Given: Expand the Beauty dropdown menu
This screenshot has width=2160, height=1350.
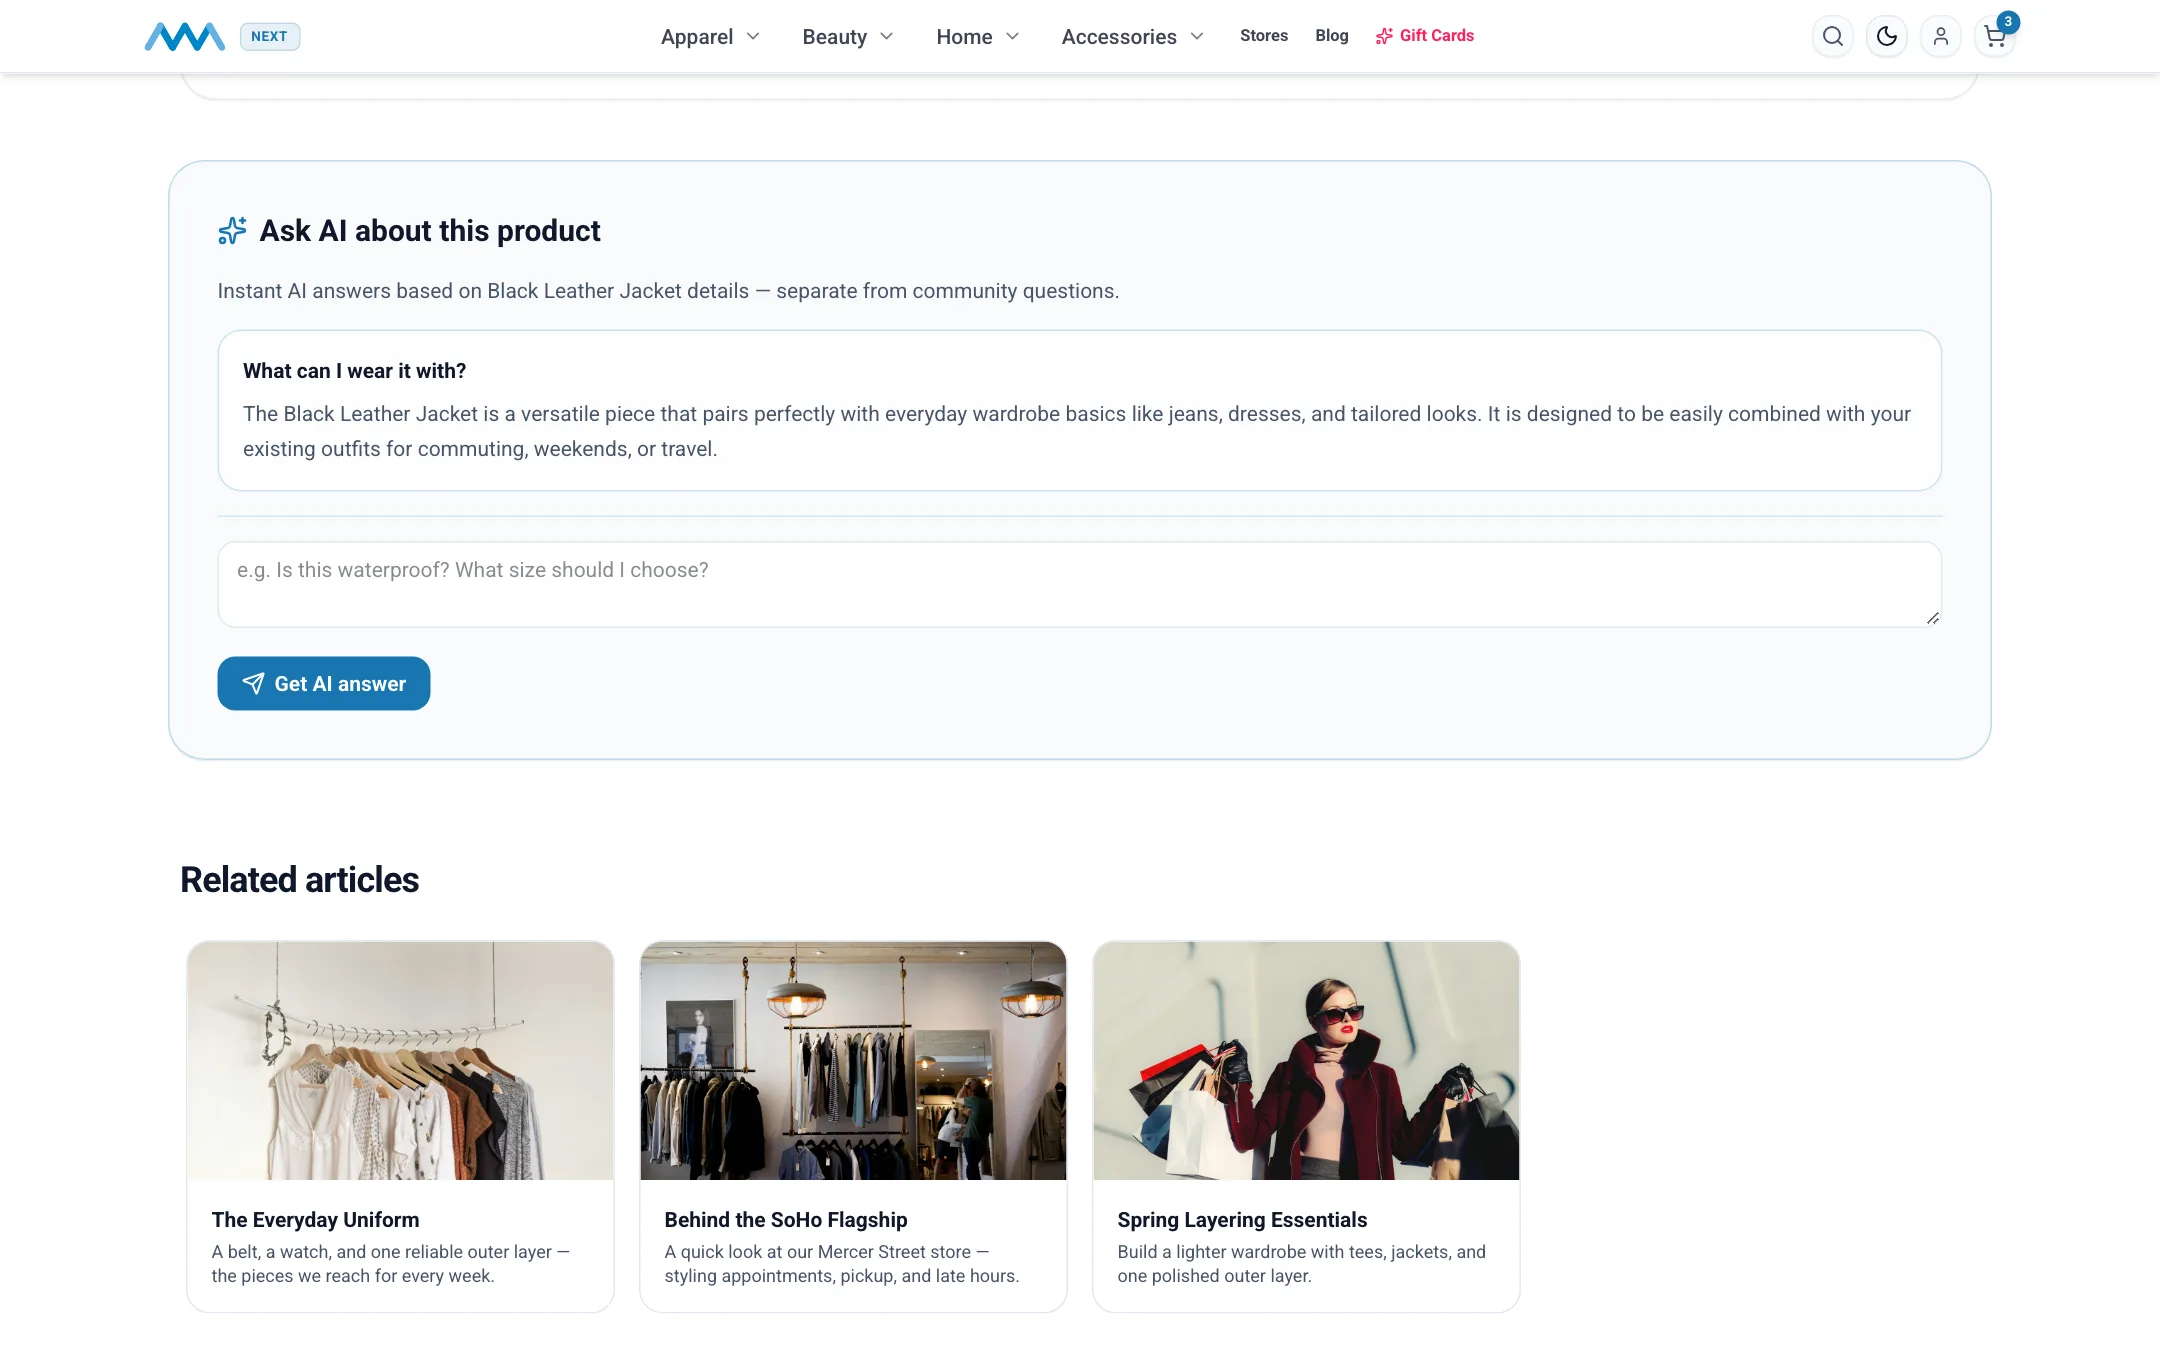Looking at the screenshot, I should [847, 37].
